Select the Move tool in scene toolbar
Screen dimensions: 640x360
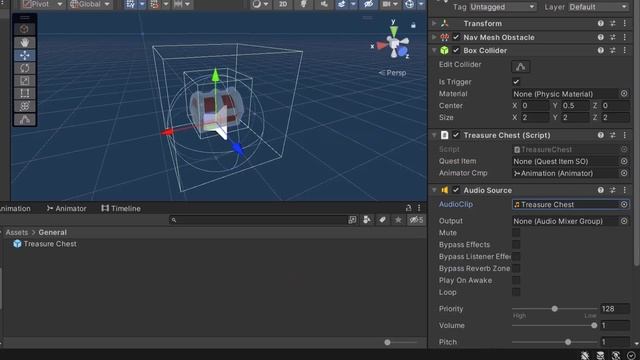click(x=24, y=56)
